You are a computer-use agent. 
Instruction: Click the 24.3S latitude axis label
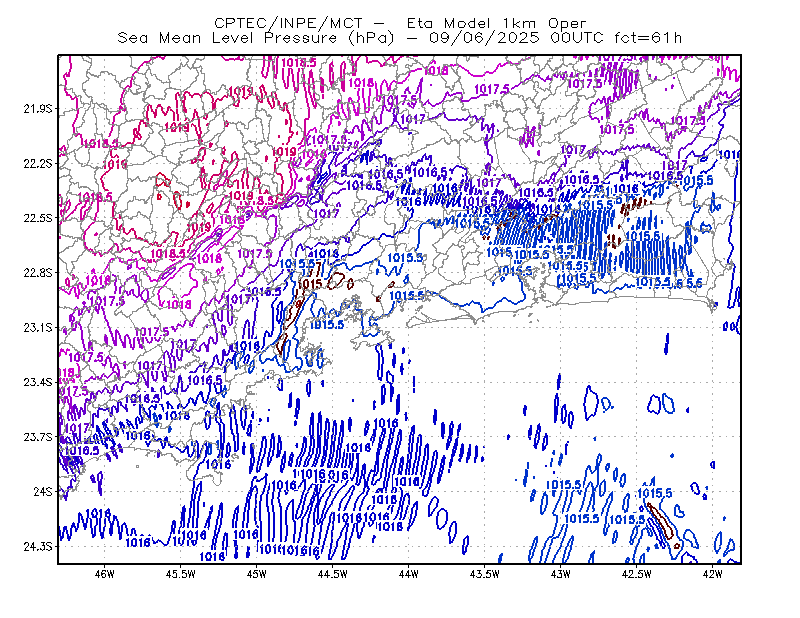38,547
